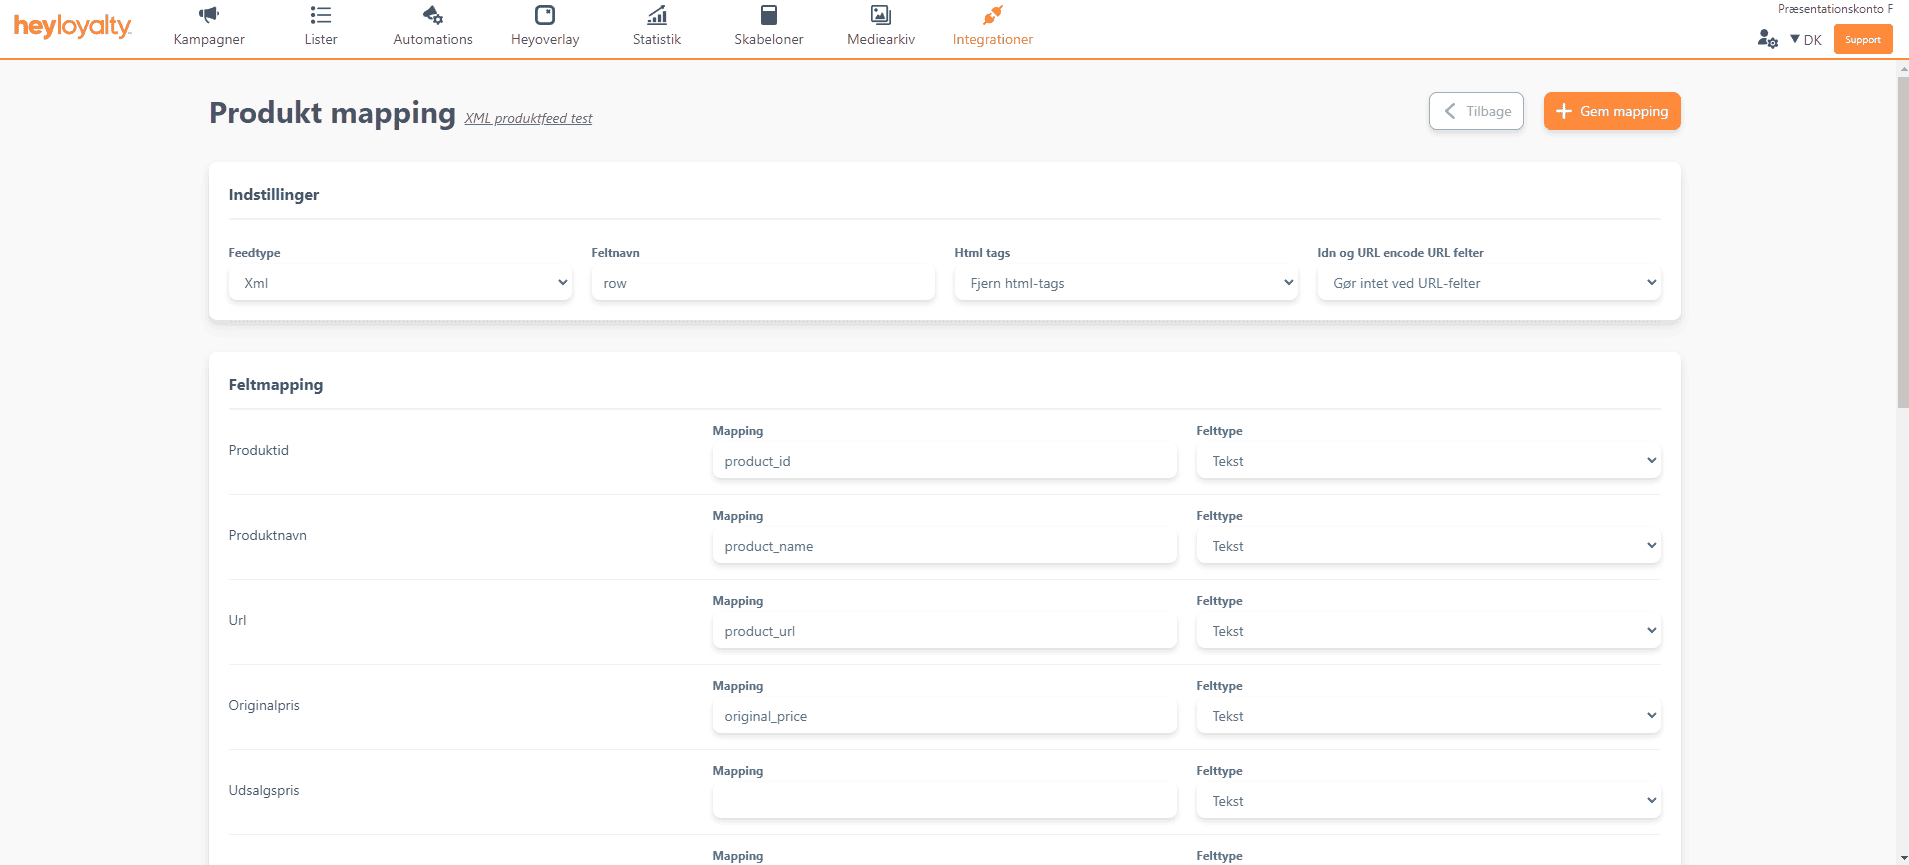Open Felttype dropdown for Produktid
This screenshot has width=1909, height=865.
pos(1428,461)
